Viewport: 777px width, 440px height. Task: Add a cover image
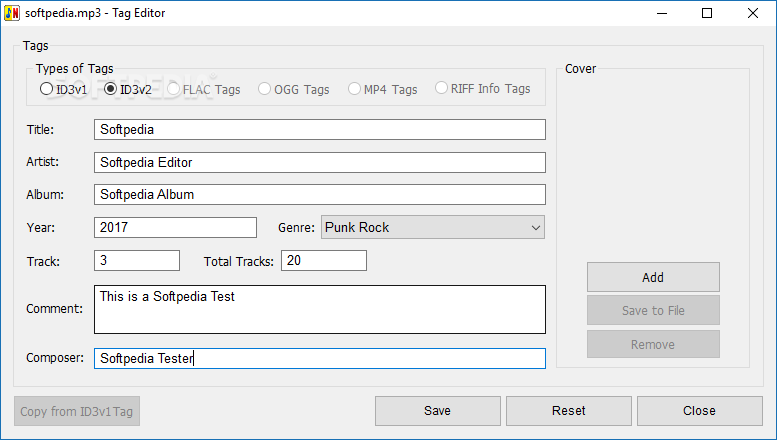653,277
